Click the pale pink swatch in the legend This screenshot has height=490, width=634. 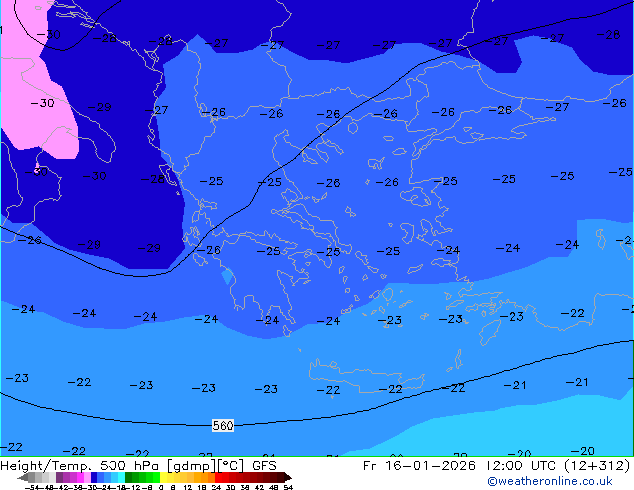point(87,477)
